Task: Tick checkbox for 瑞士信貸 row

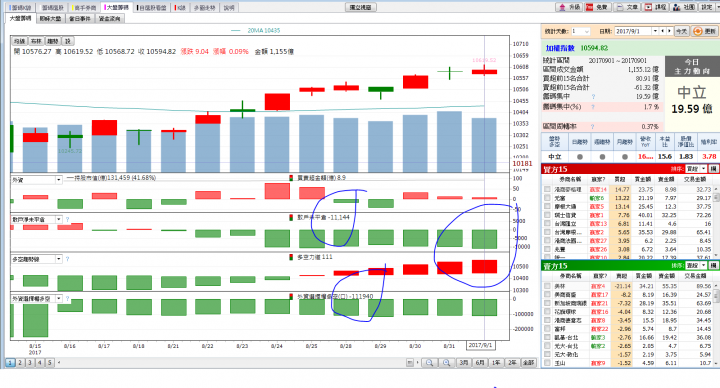Action: coord(547,215)
